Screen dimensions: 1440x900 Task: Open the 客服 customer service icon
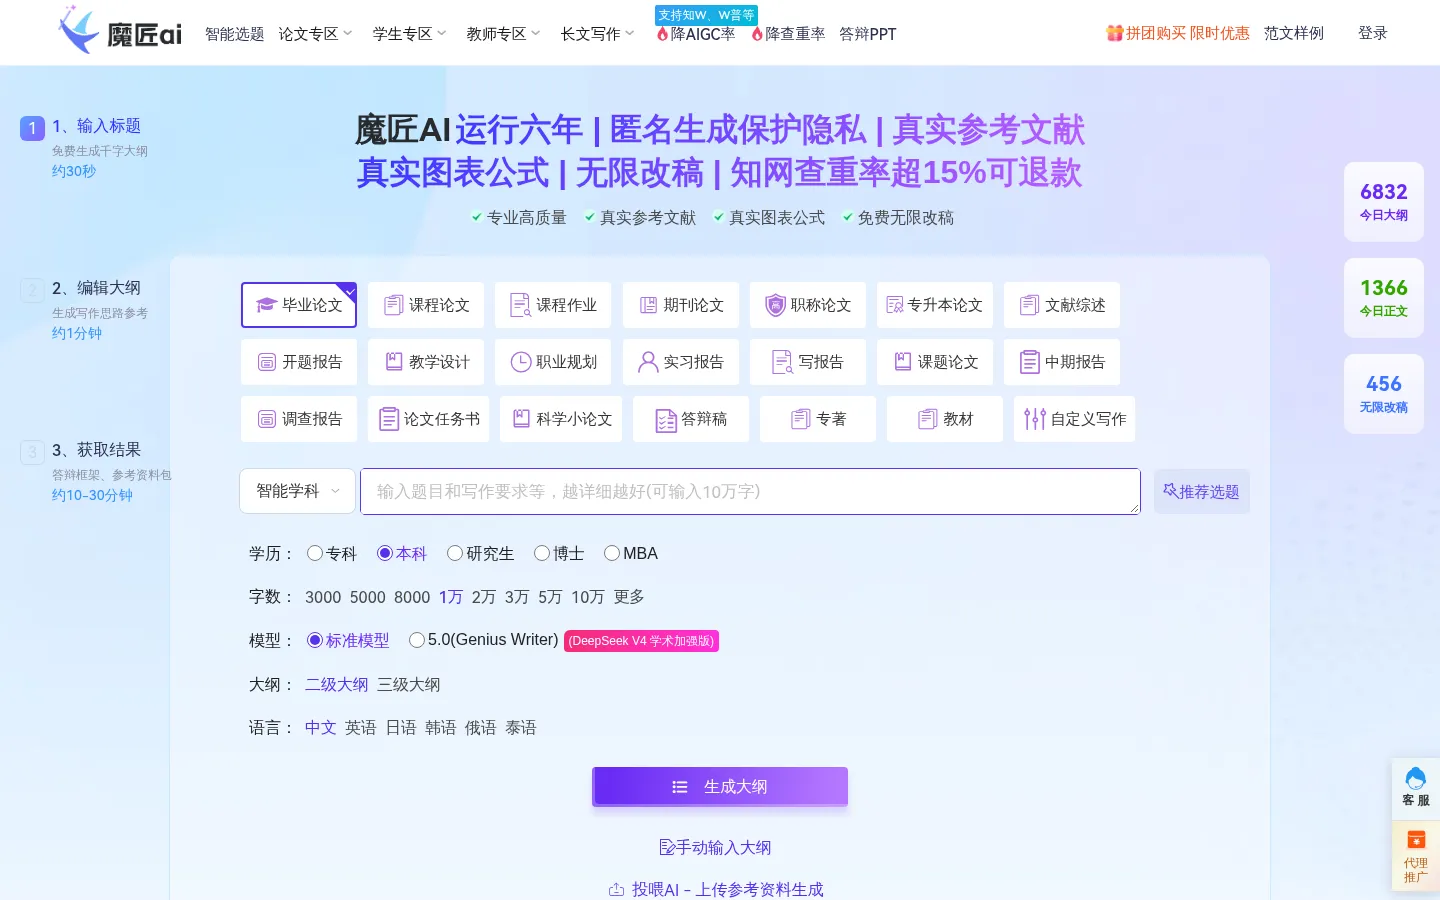1415,779
